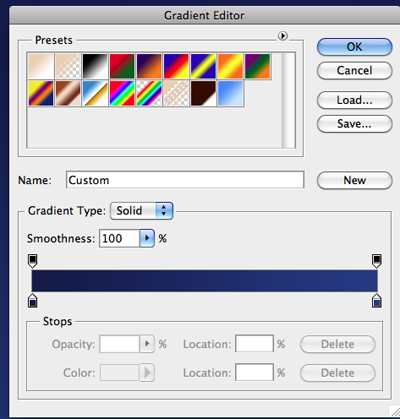Click on the blue gradient bar
Image resolution: width=400 pixels, height=419 pixels.
[x=205, y=281]
